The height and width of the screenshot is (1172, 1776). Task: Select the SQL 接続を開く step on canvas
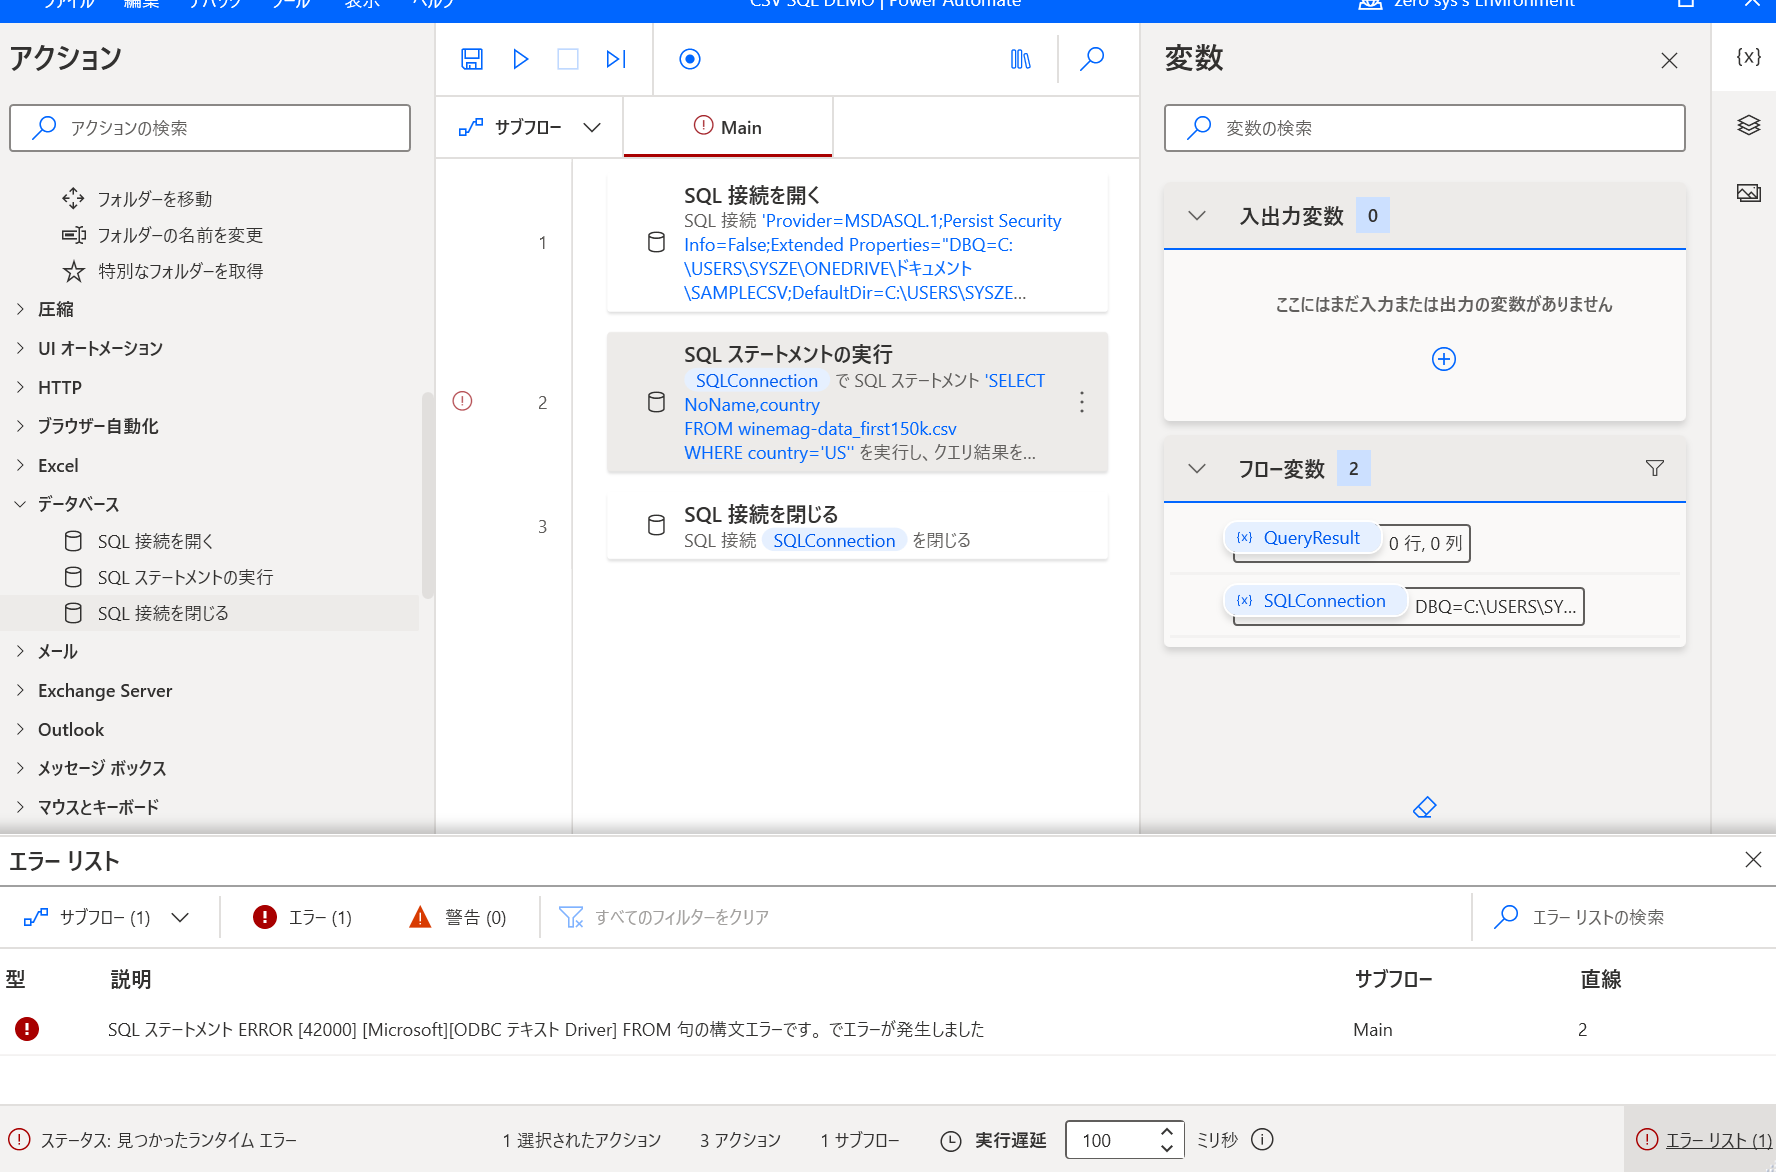click(x=857, y=243)
